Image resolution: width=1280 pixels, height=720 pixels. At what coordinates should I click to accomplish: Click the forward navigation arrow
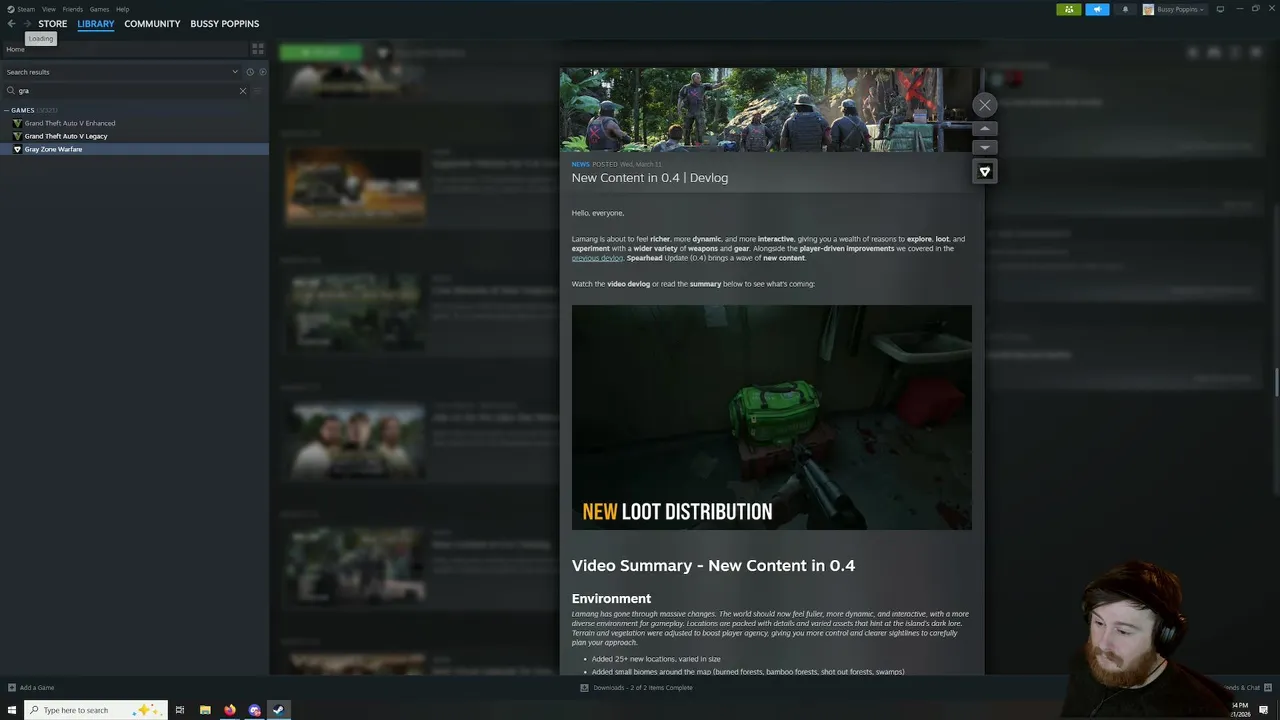coord(27,23)
